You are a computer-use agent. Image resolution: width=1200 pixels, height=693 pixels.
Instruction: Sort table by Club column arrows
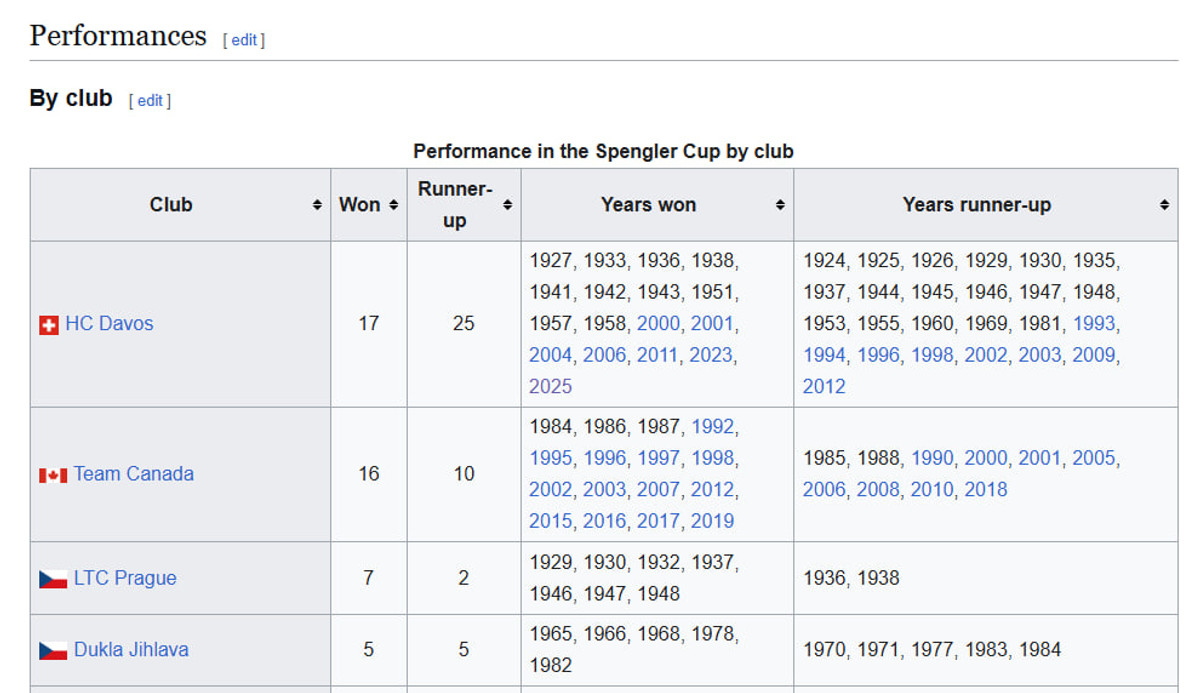click(317, 205)
